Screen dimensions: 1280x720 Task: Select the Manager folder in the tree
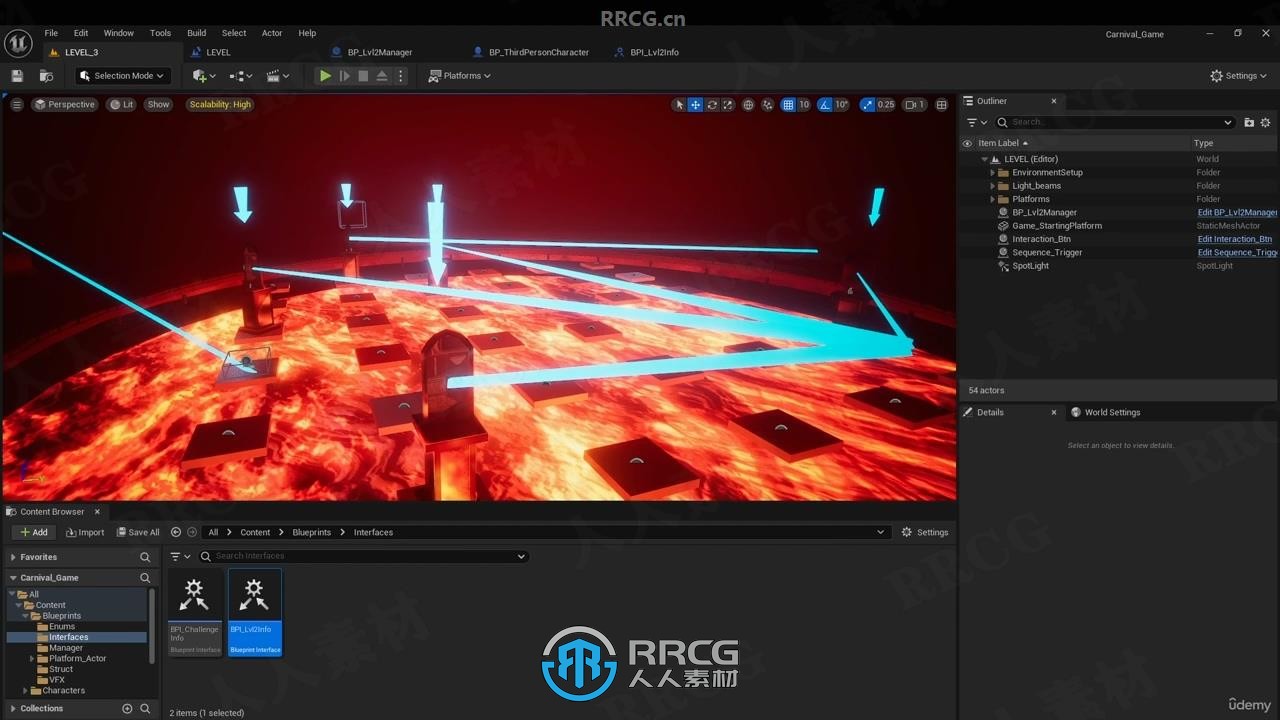[67, 648]
